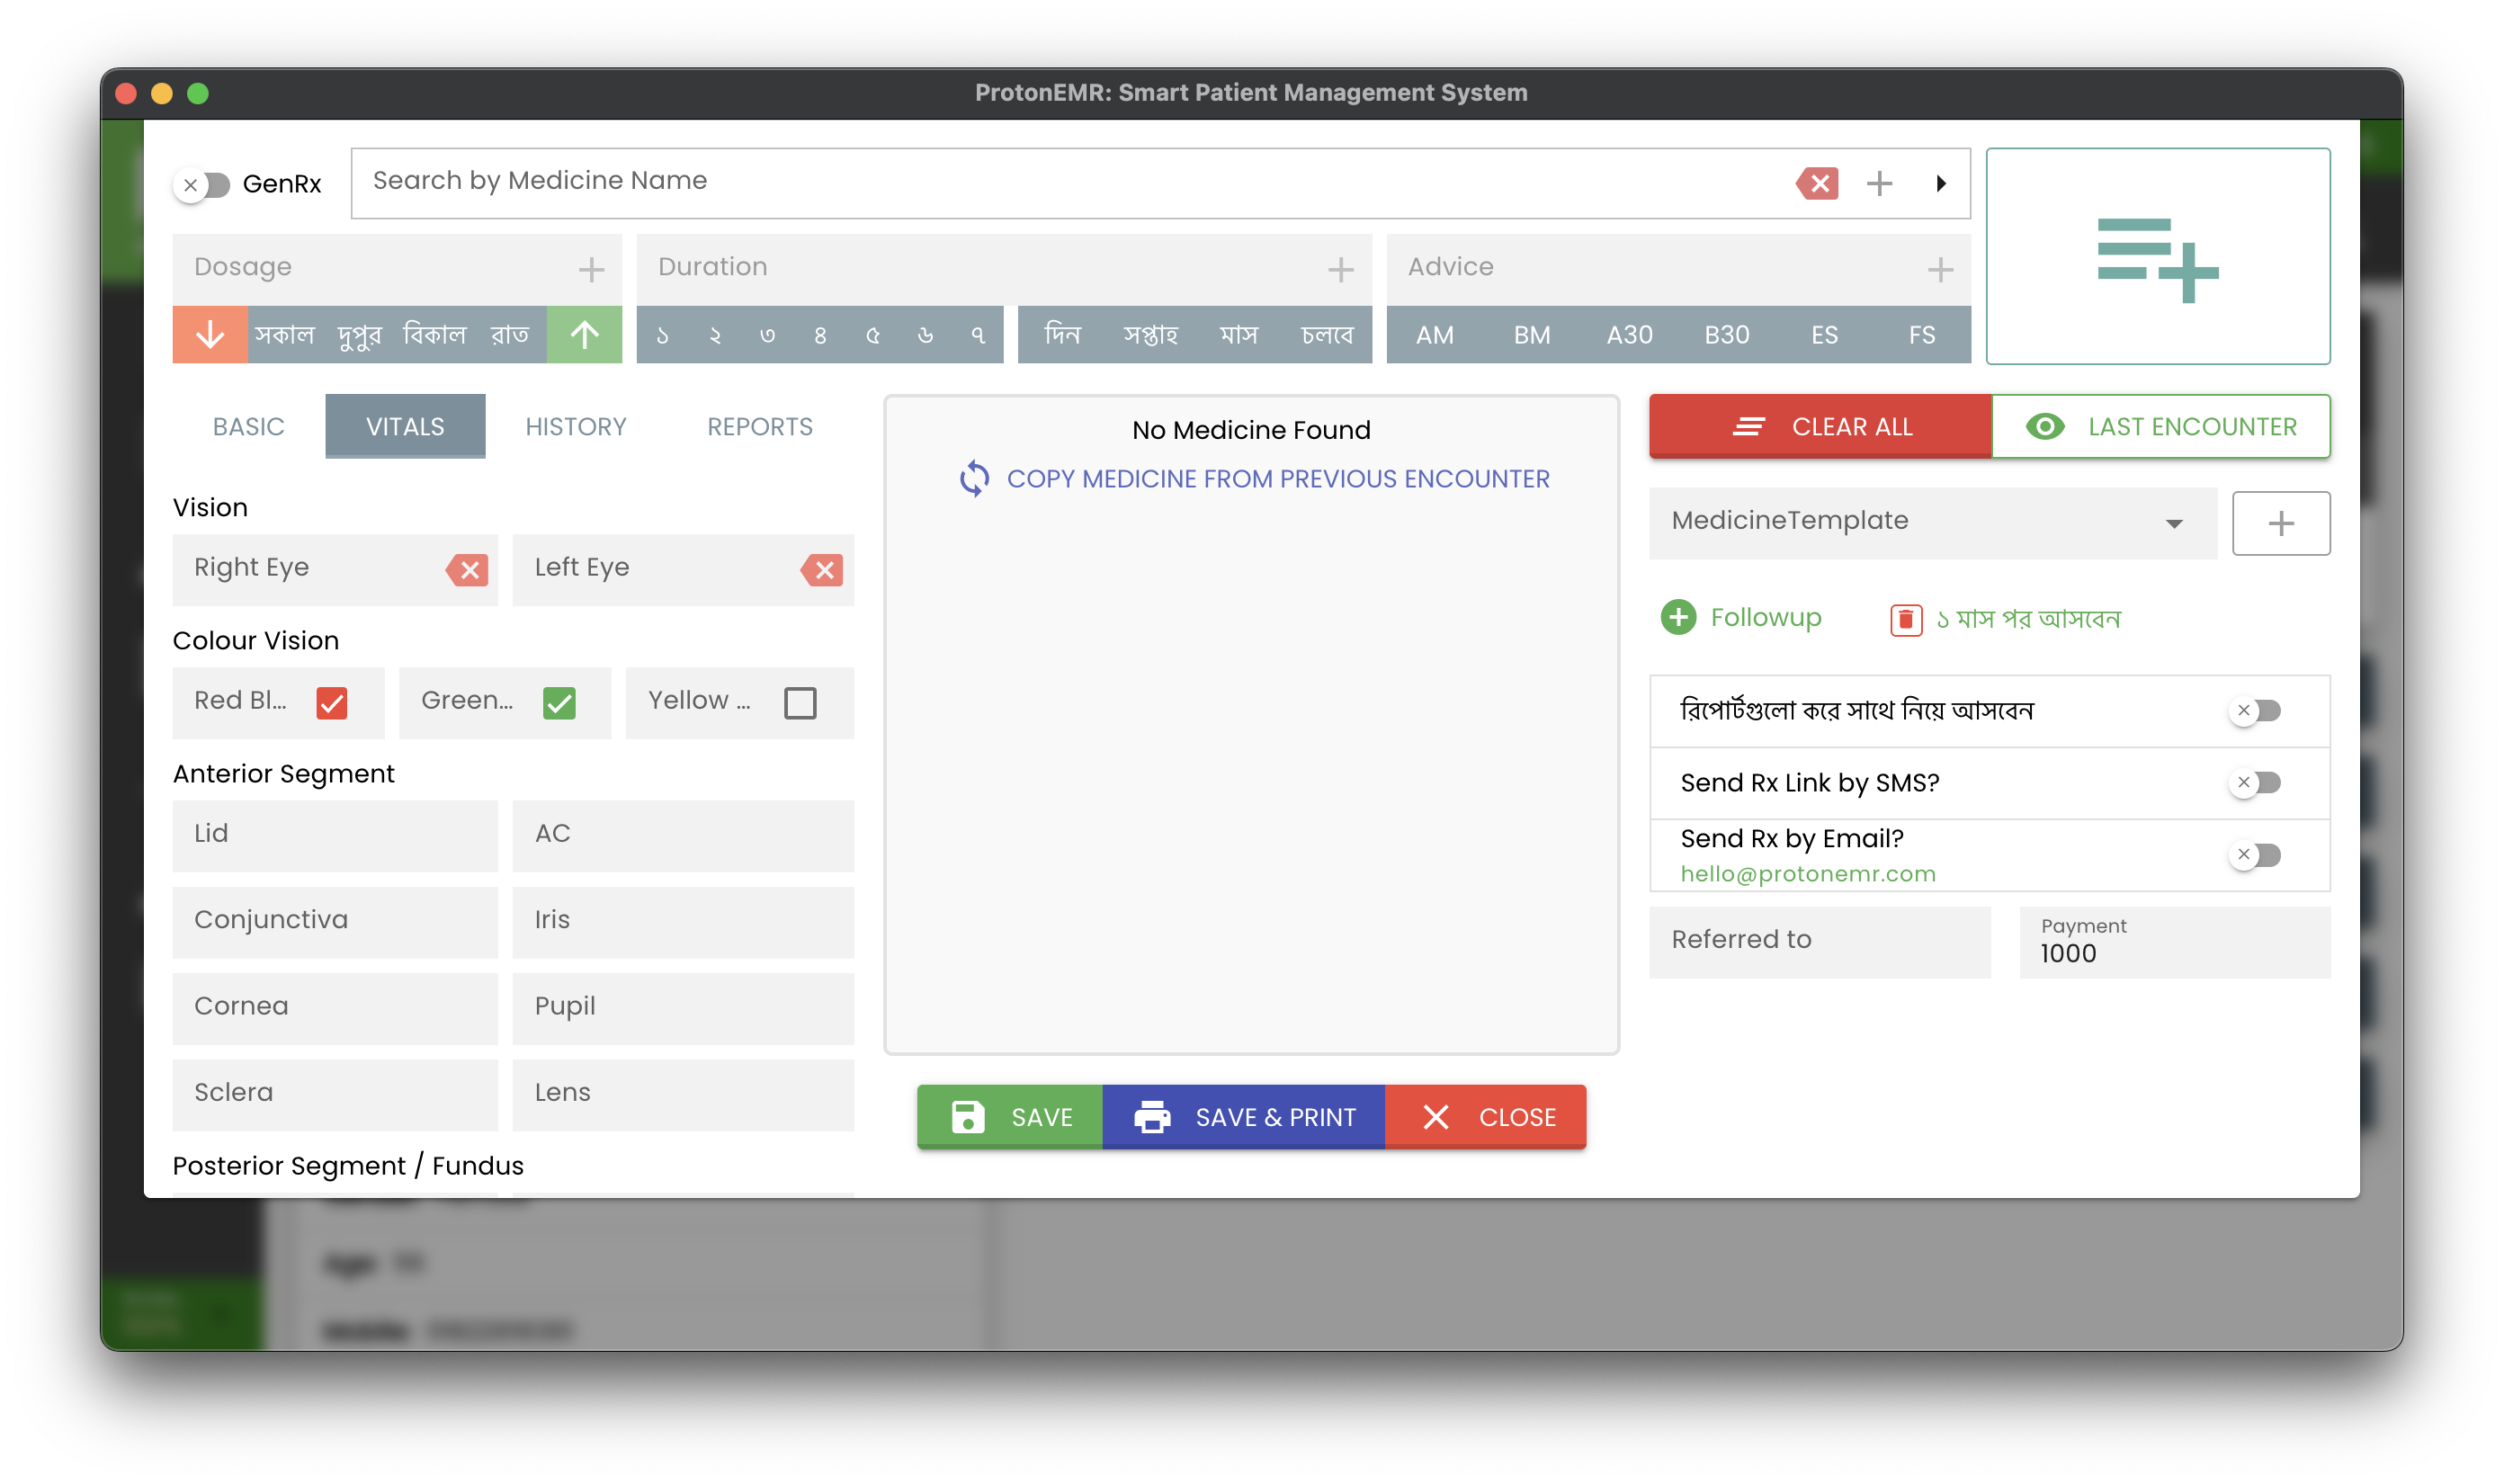The width and height of the screenshot is (2504, 1484).
Task: Click the orange down arrow in Dosage
Action: tap(210, 334)
